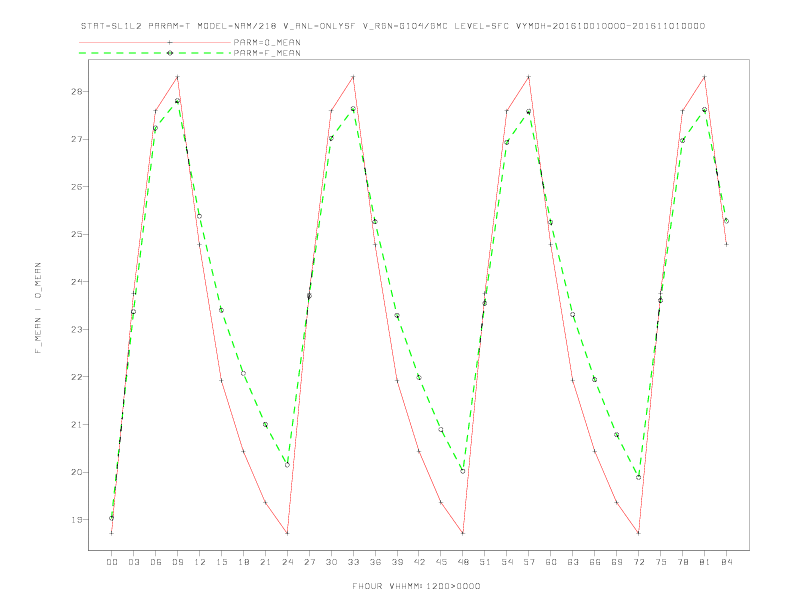Click x-axis forecast hour label 09
The height and width of the screenshot is (612, 792).
177,562
